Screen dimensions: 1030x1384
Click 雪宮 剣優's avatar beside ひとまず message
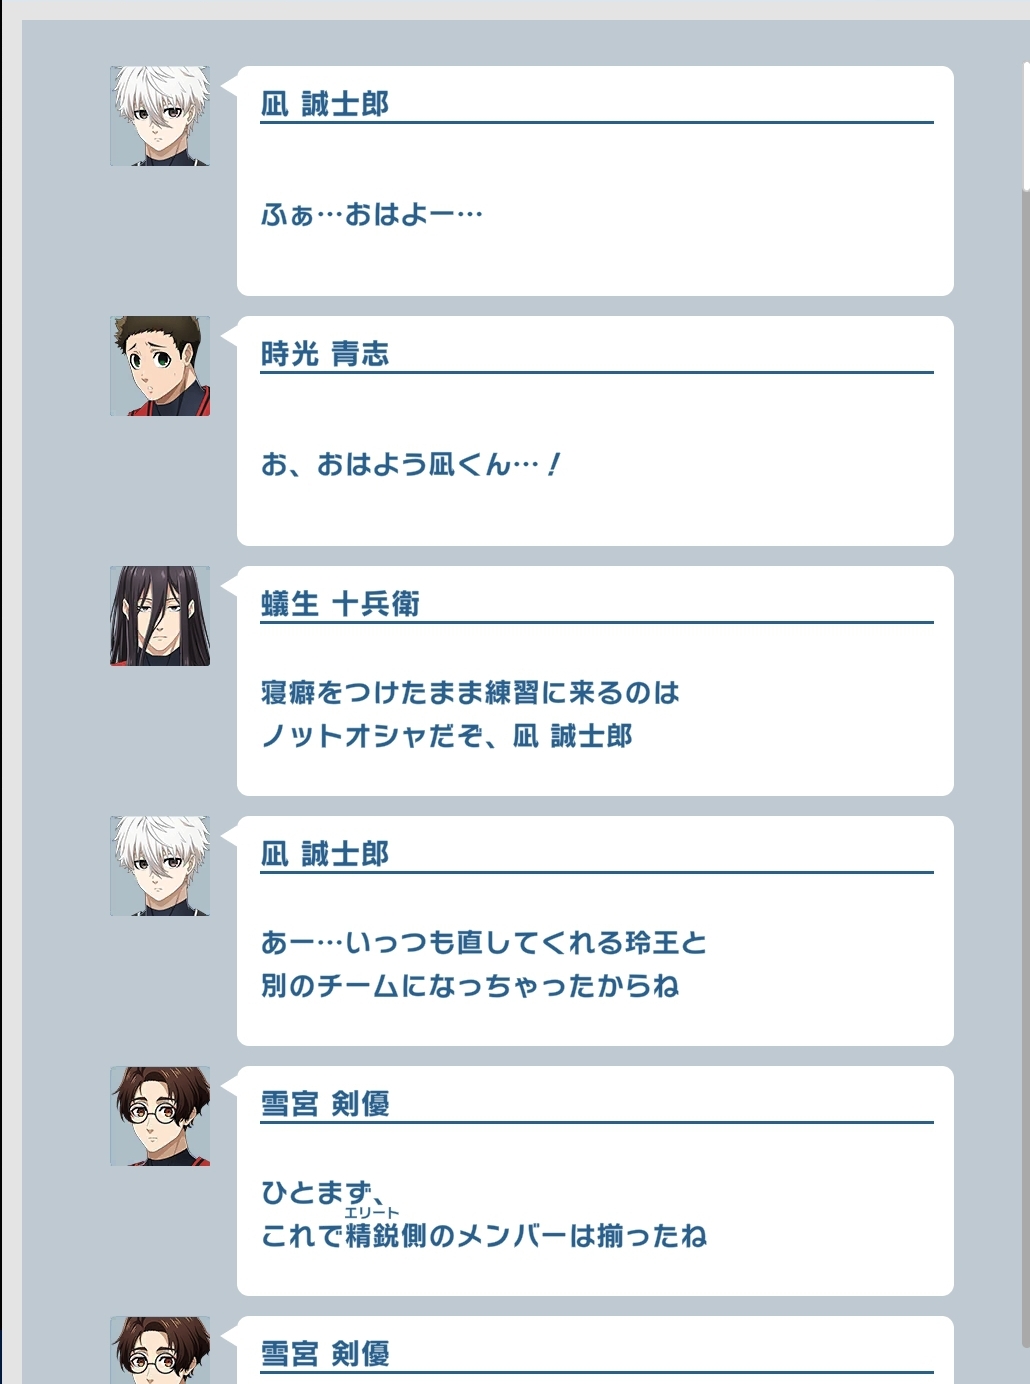click(160, 1116)
